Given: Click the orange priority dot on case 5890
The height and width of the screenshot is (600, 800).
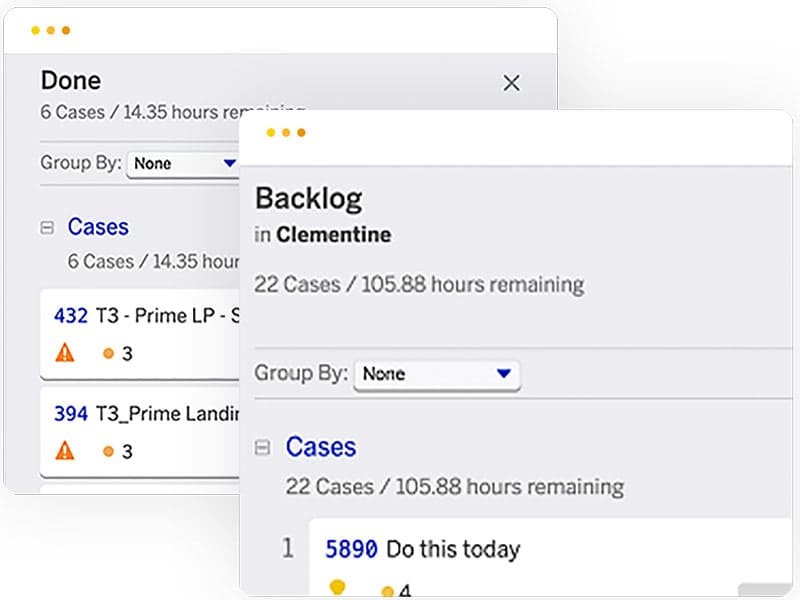Looking at the screenshot, I should (387, 591).
